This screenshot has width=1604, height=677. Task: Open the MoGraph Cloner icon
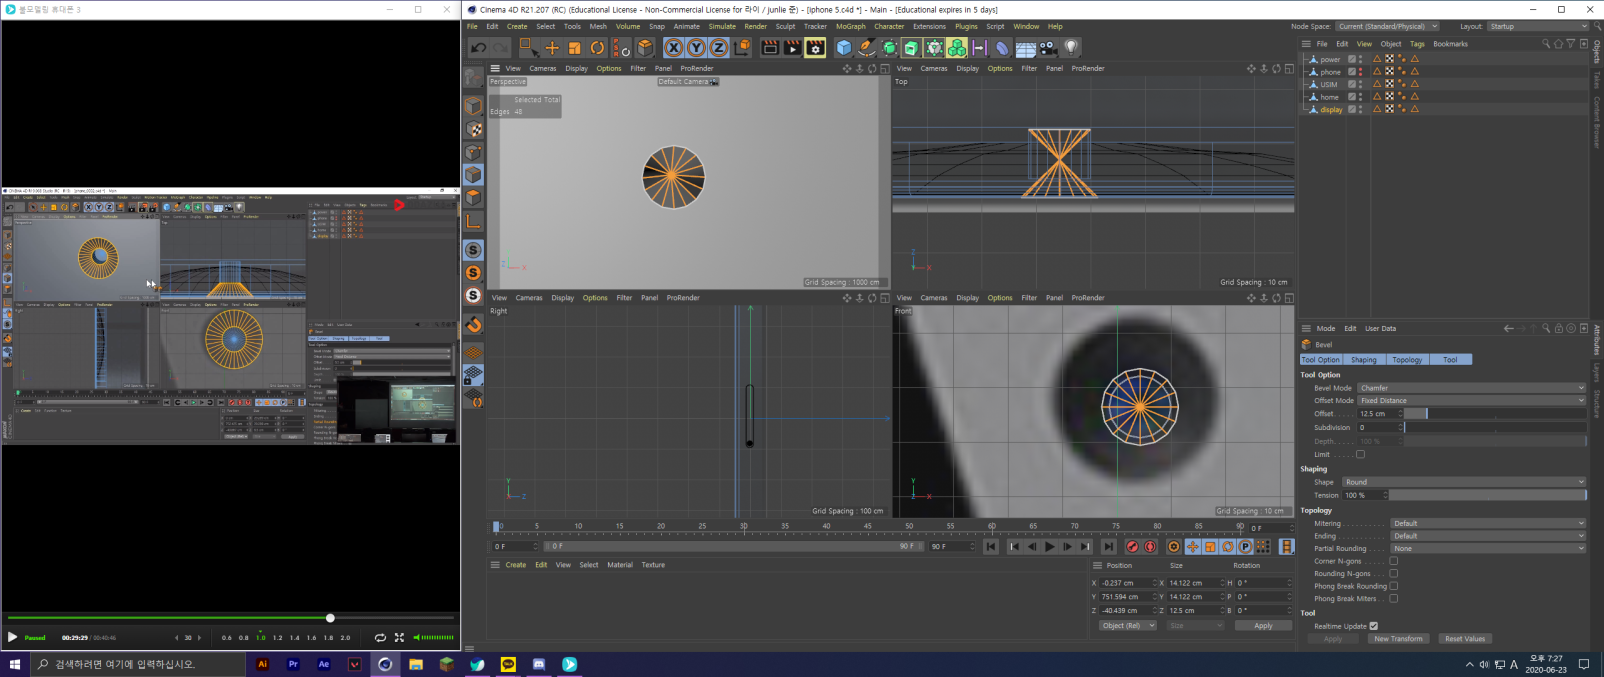point(957,47)
